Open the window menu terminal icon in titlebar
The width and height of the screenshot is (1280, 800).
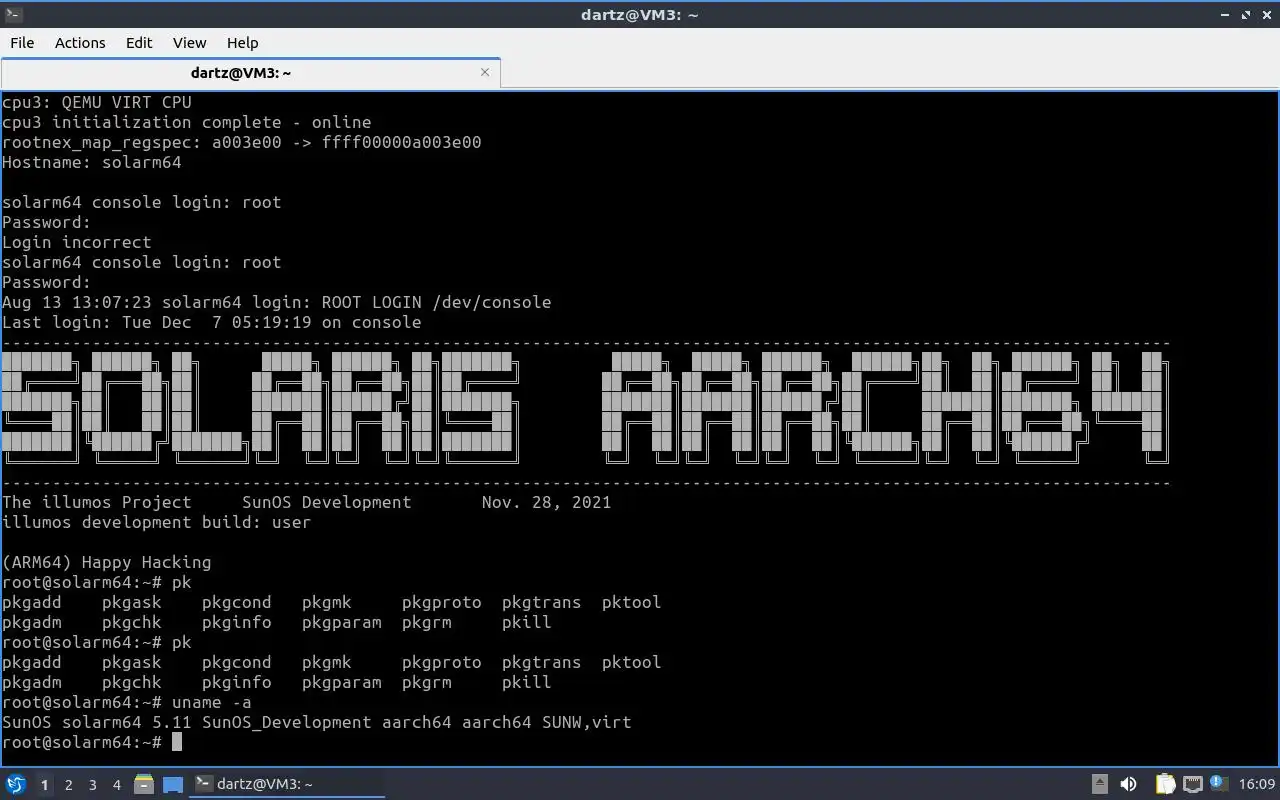pyautogui.click(x=12, y=14)
